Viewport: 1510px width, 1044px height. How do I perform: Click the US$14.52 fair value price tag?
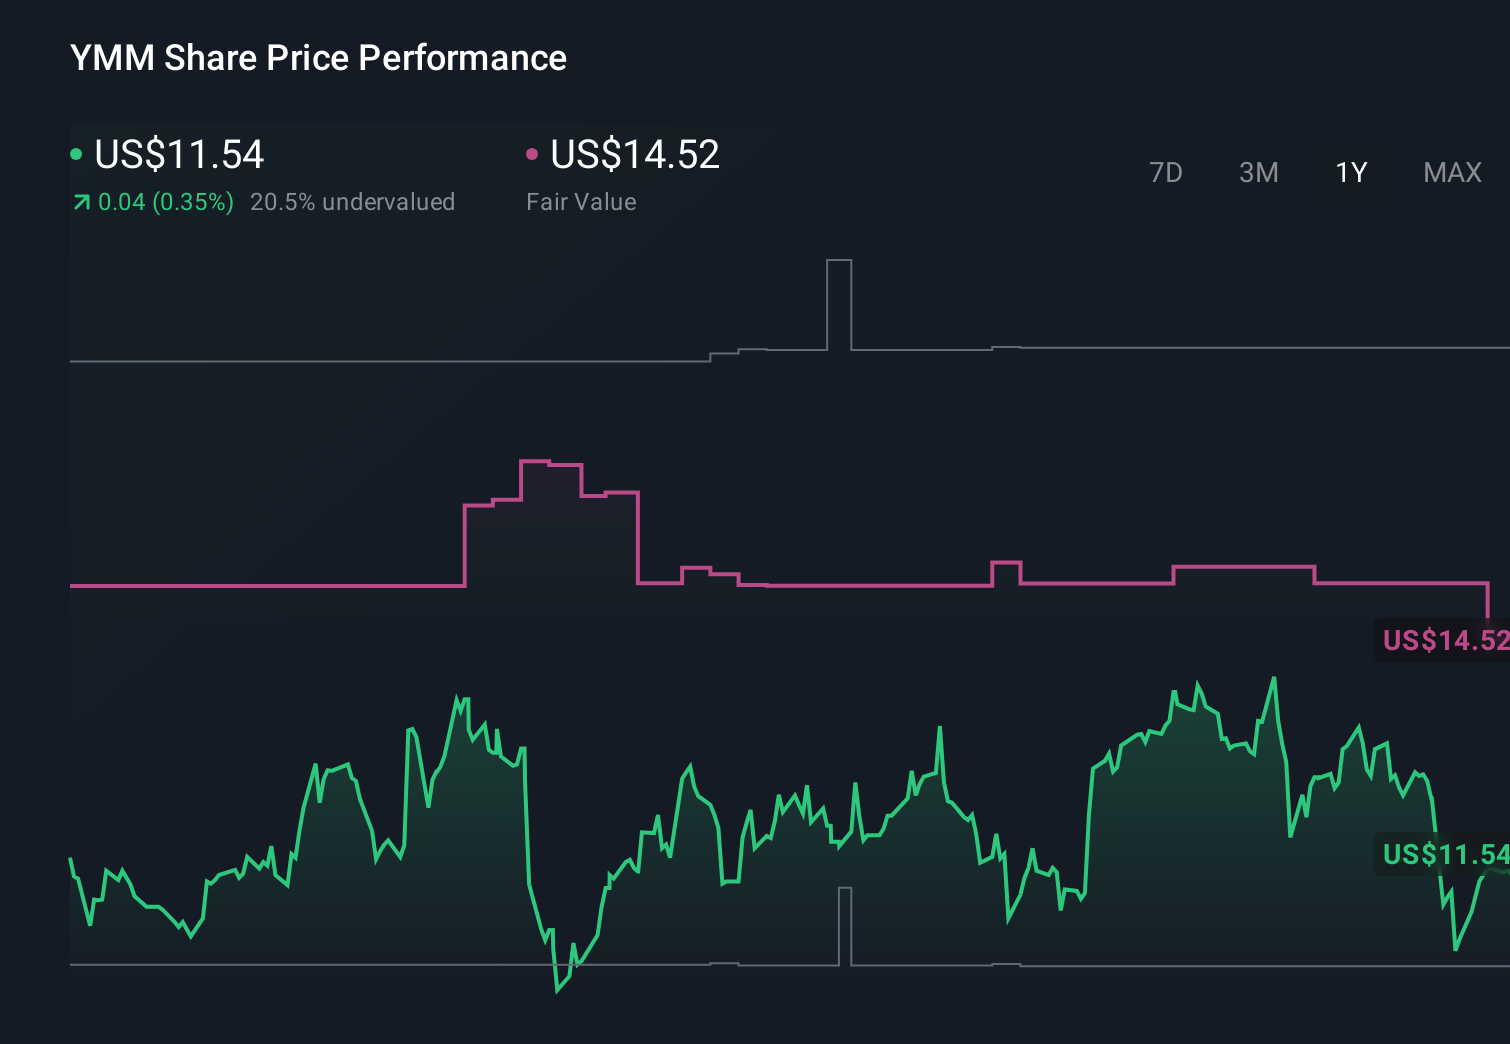(1443, 641)
